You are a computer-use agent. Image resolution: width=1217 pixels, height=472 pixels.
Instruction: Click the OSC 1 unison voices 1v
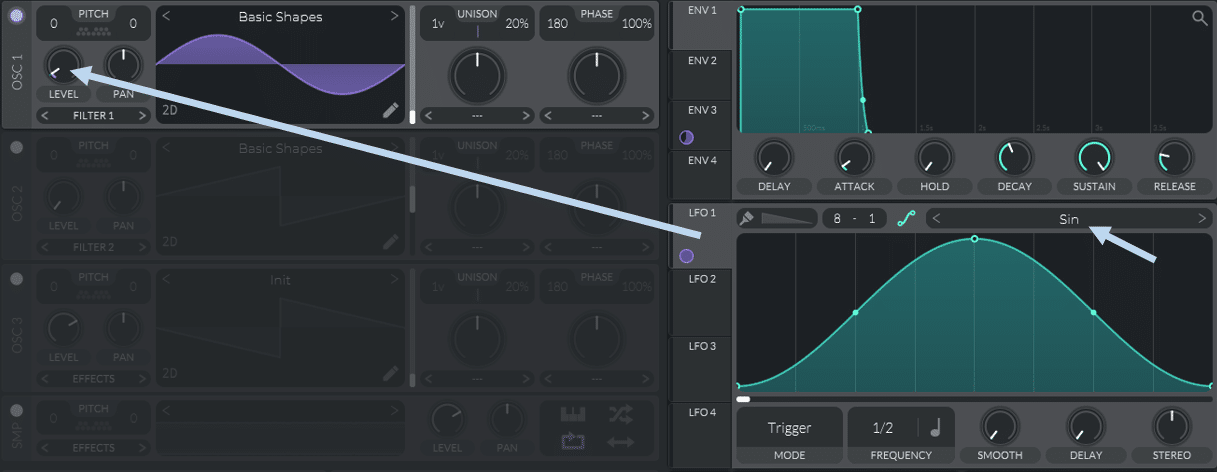point(438,23)
